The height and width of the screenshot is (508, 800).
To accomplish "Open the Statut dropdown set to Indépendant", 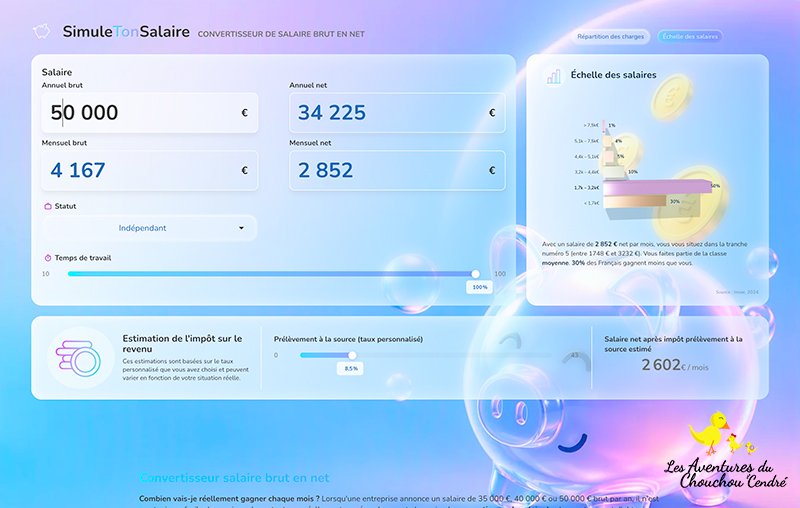I will click(149, 228).
